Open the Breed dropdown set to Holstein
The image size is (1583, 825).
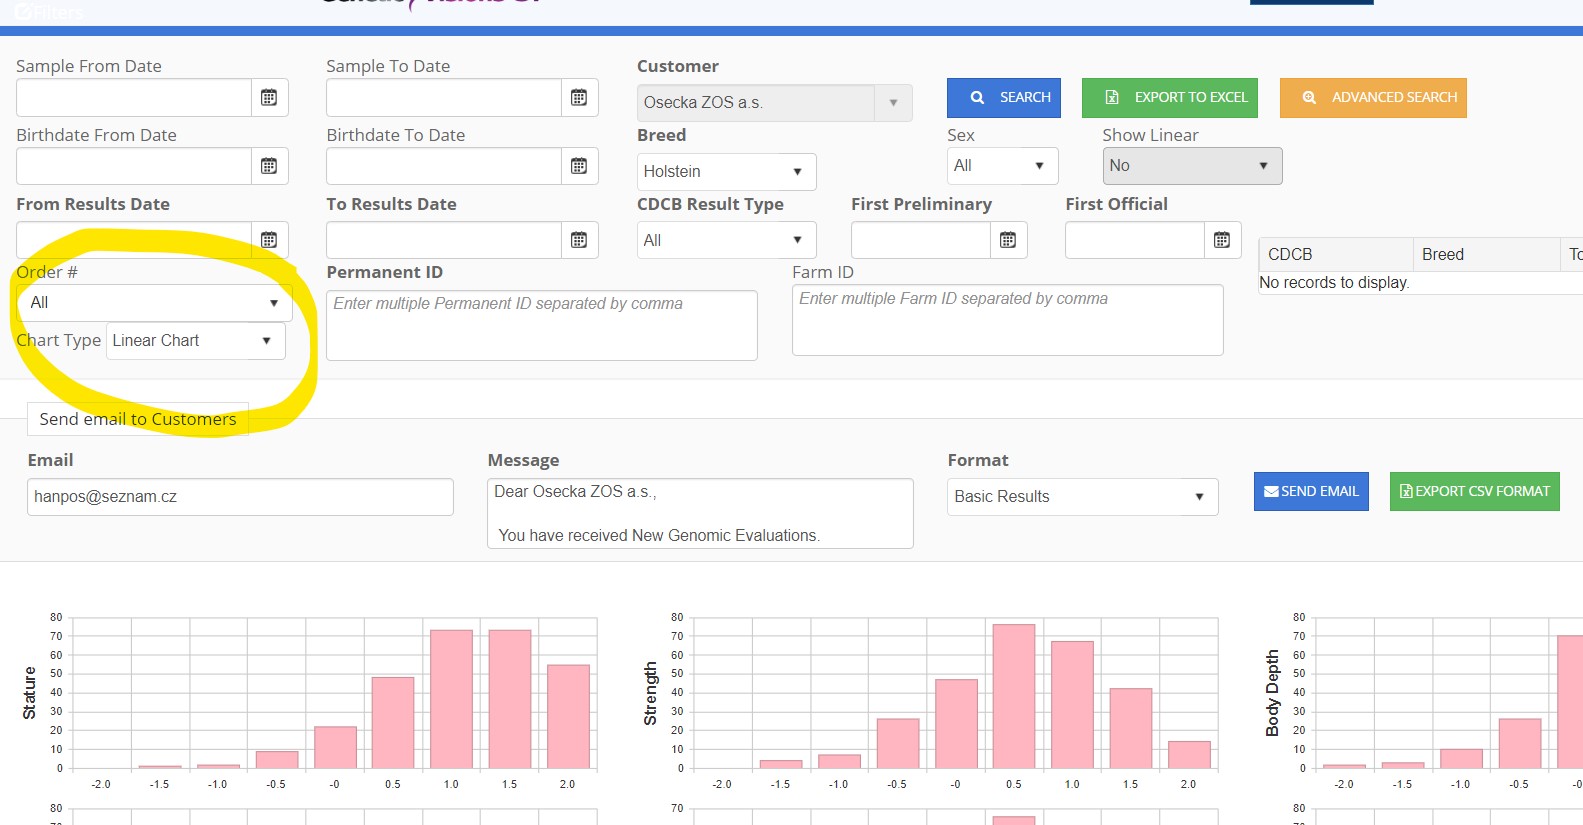click(726, 172)
